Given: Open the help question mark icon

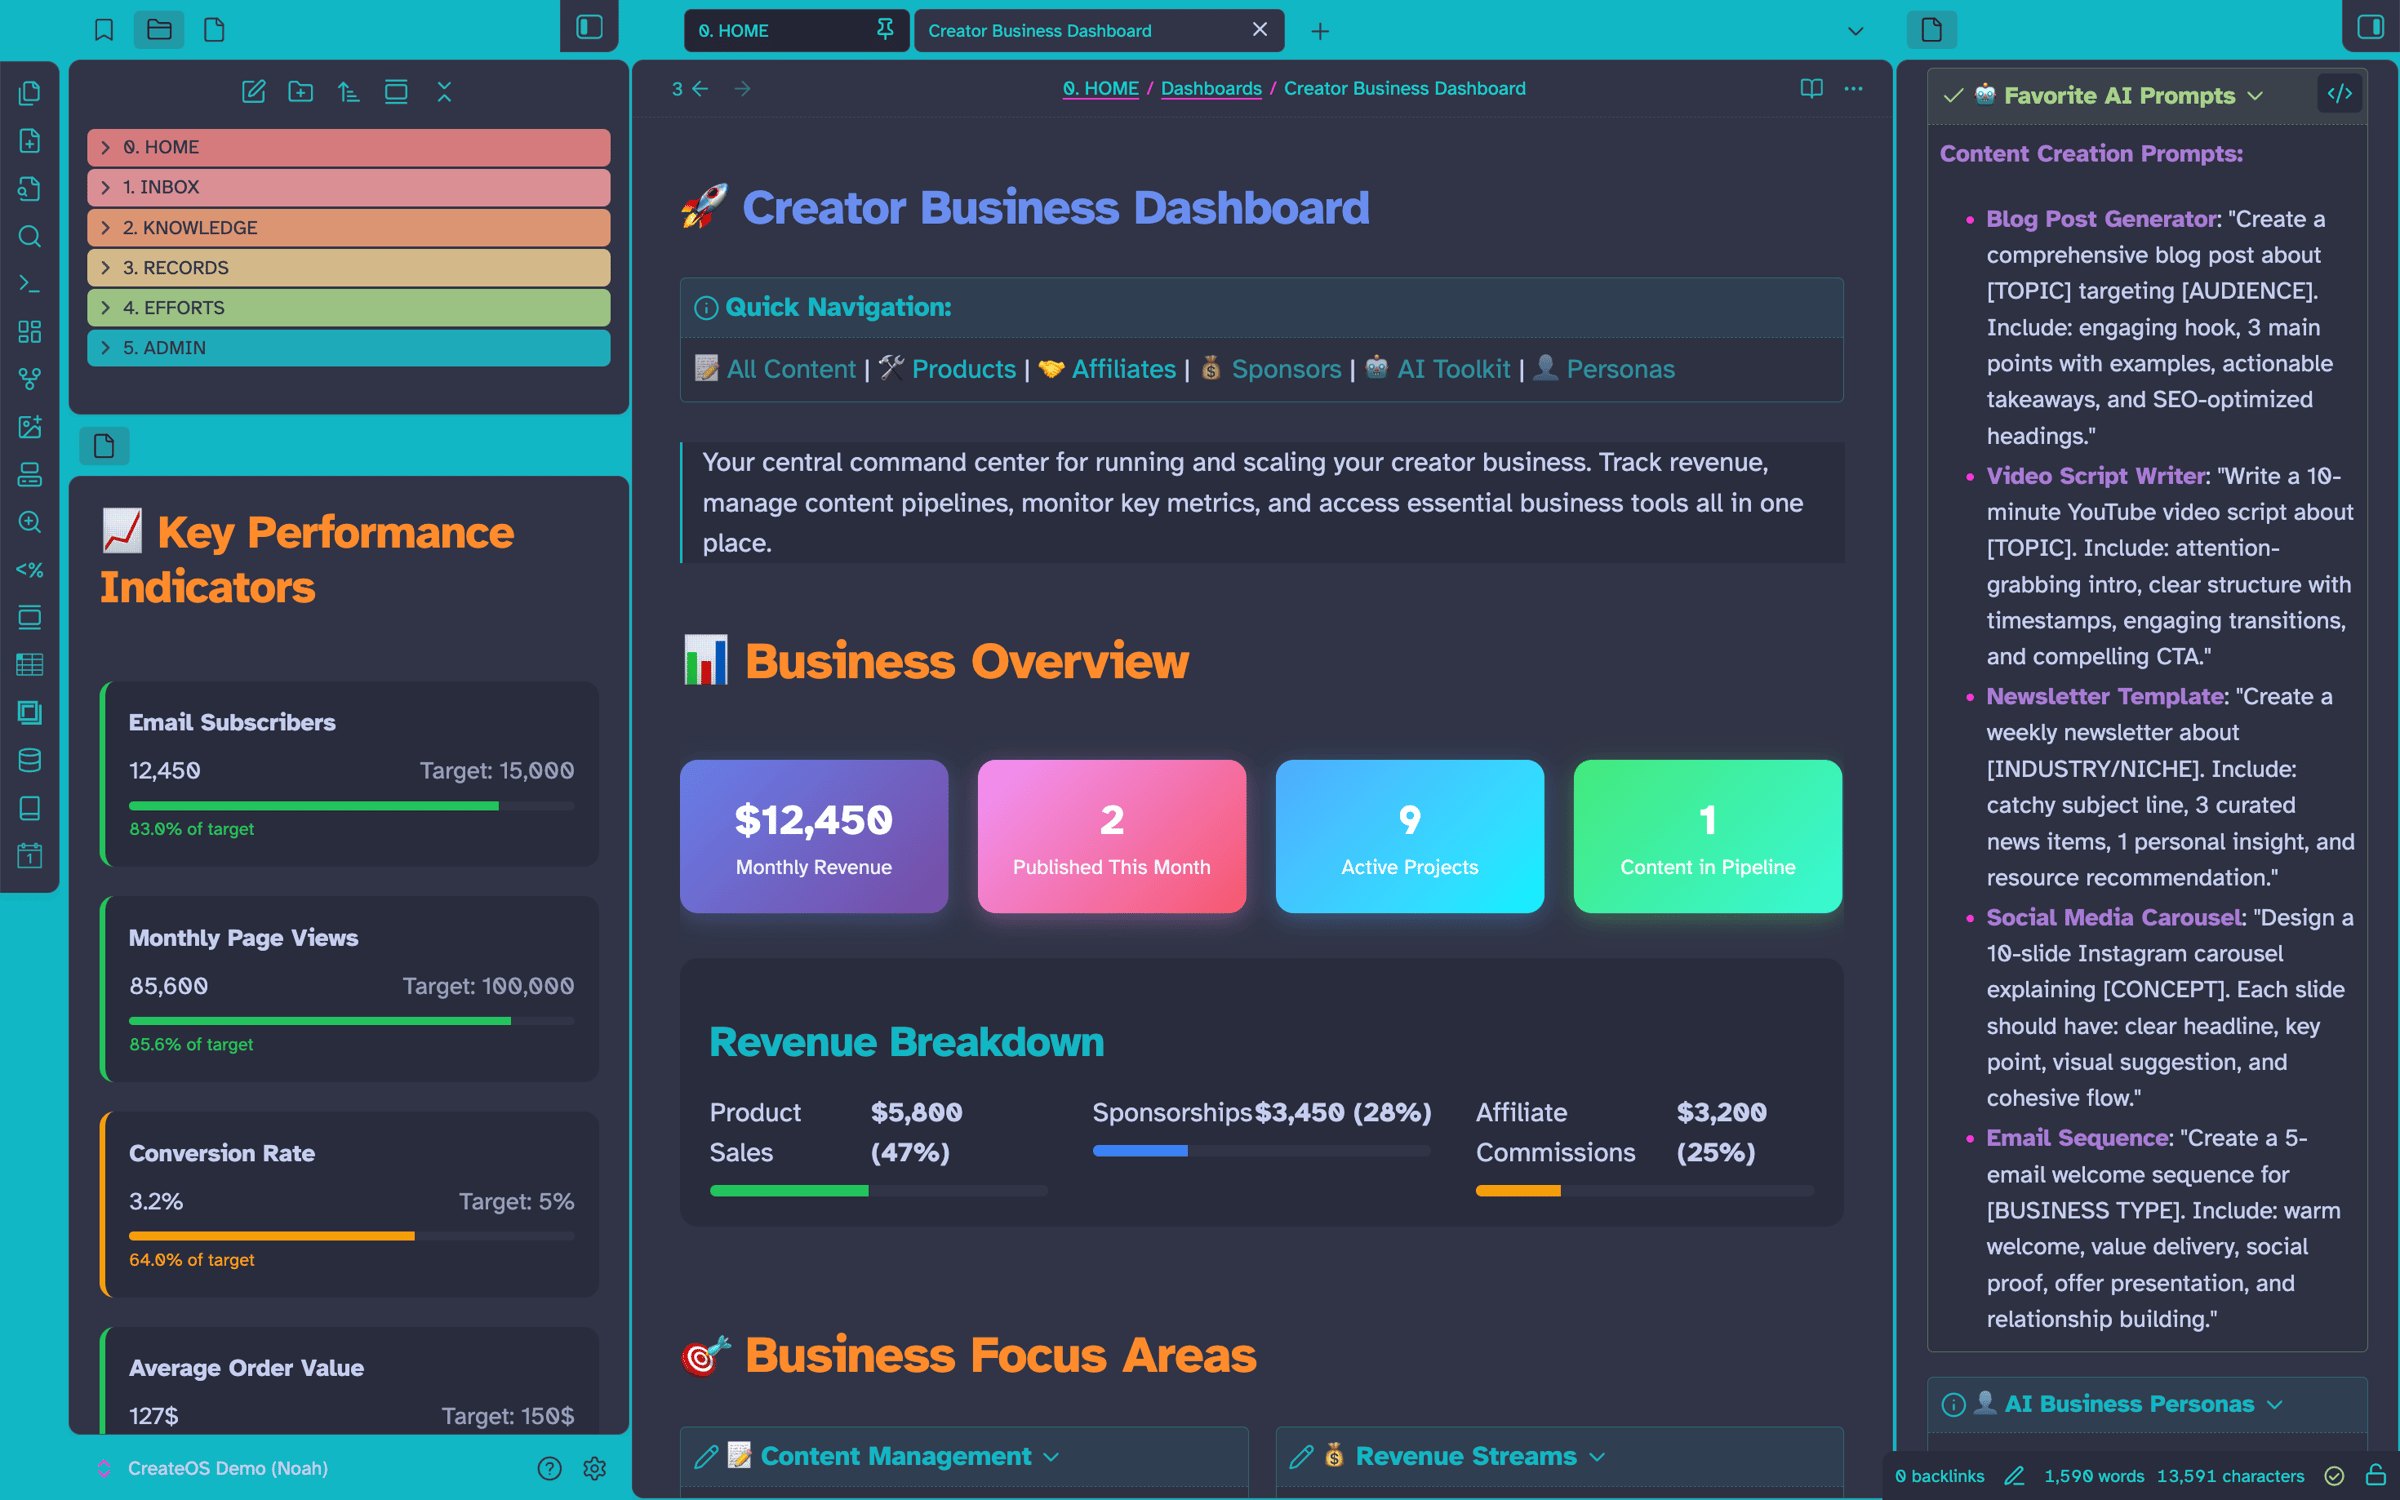Looking at the screenshot, I should tap(549, 1468).
